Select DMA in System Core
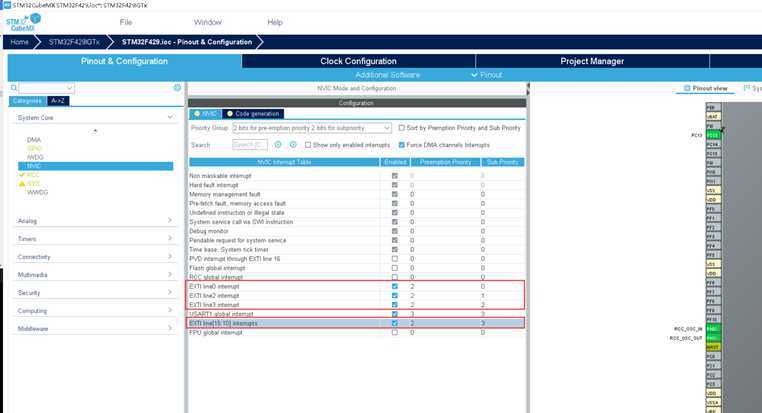 pyautogui.click(x=34, y=140)
